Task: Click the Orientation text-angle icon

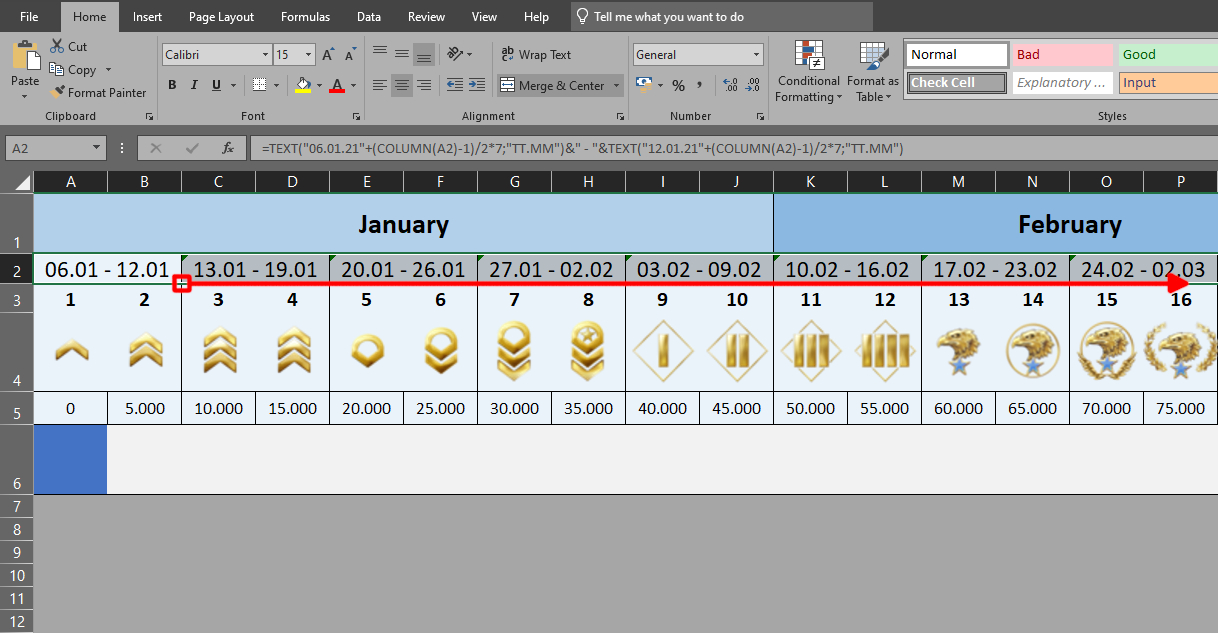Action: coord(455,54)
